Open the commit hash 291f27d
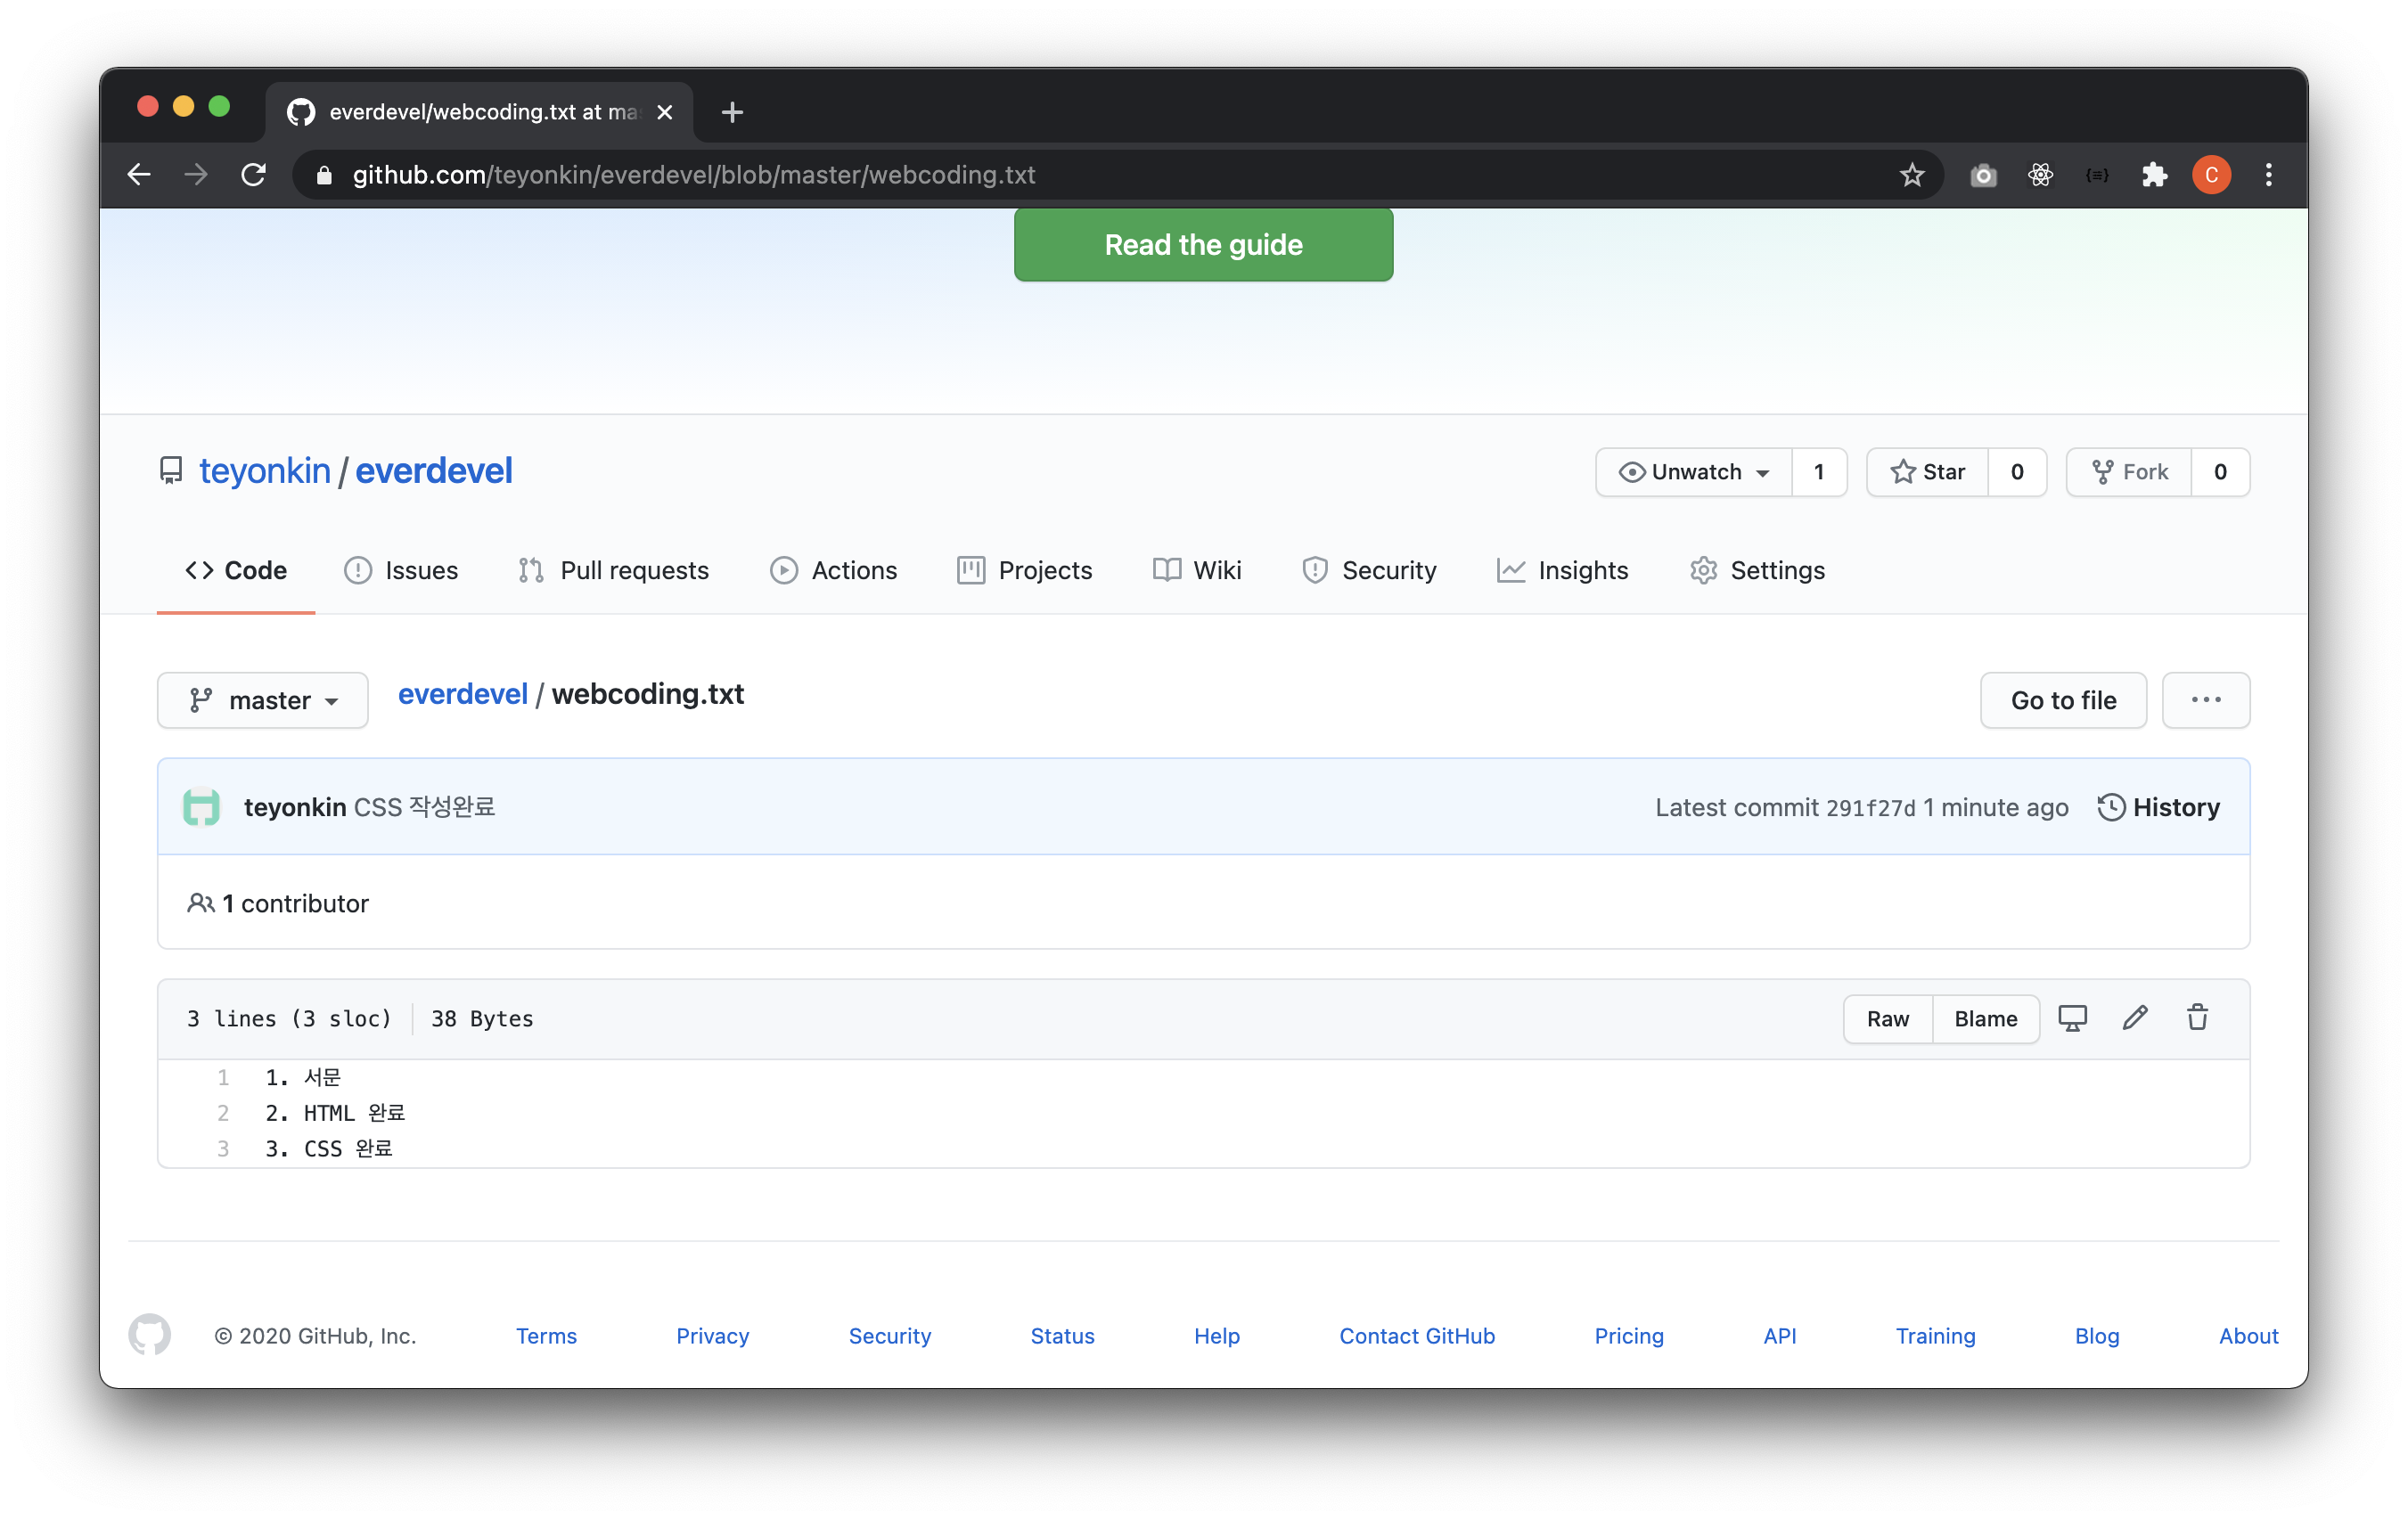Screen dimensions: 2408x1520 click(x=1870, y=808)
